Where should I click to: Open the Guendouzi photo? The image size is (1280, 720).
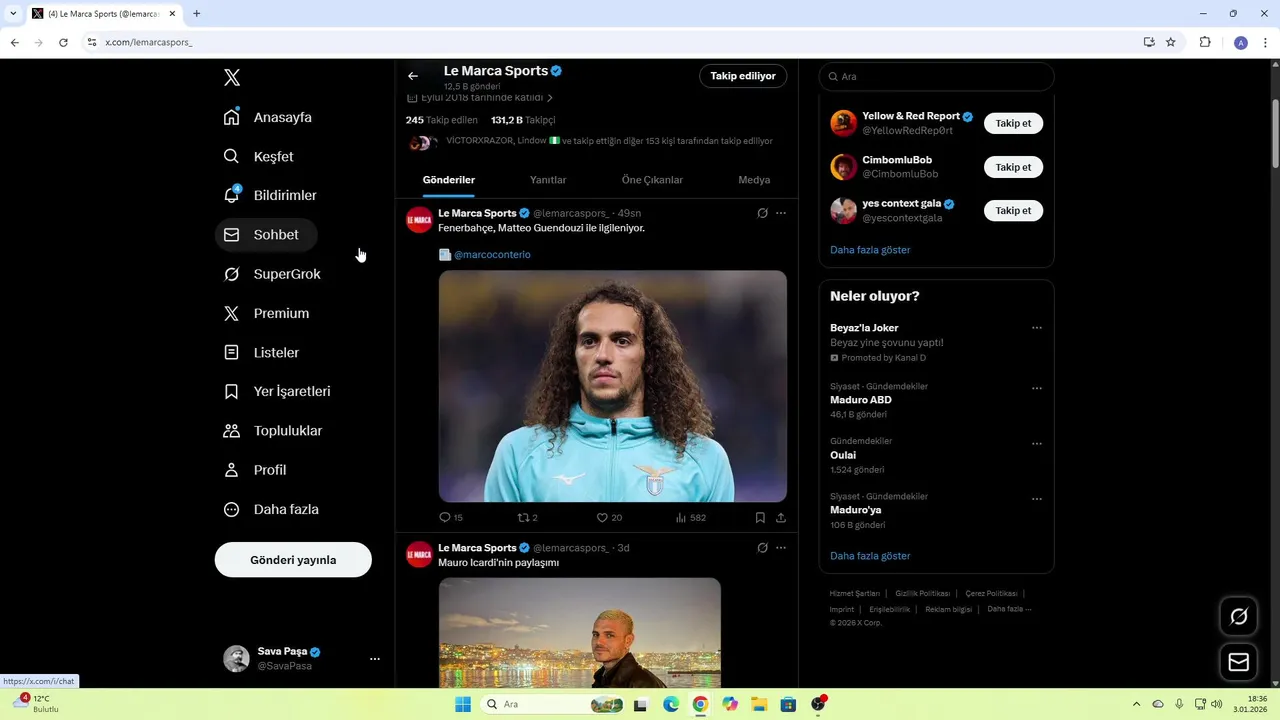(613, 386)
